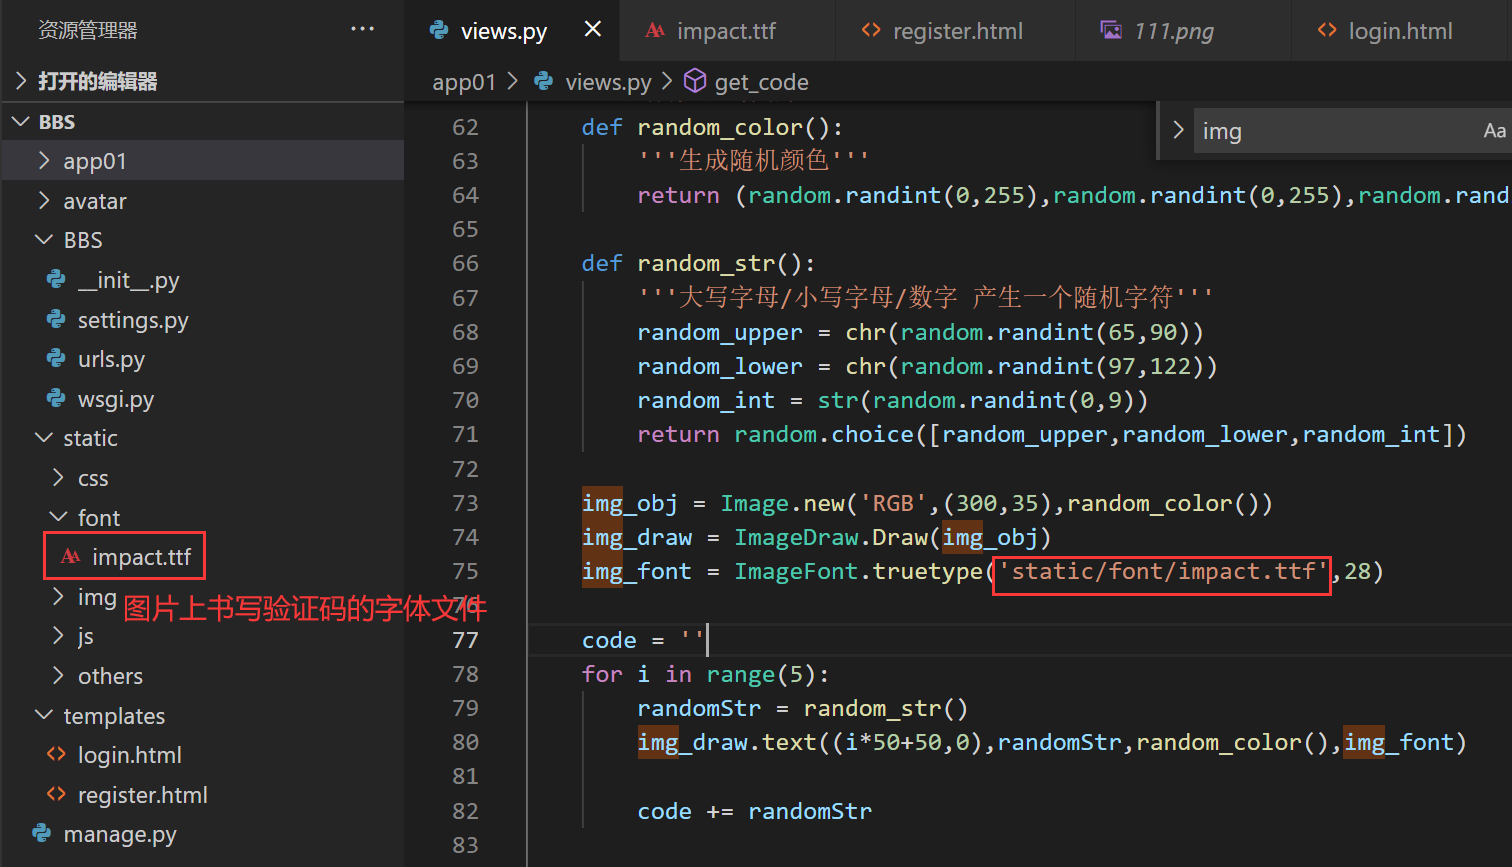The image size is (1512, 867).
Task: Click image icon on 111.png tab
Action: 1111,30
